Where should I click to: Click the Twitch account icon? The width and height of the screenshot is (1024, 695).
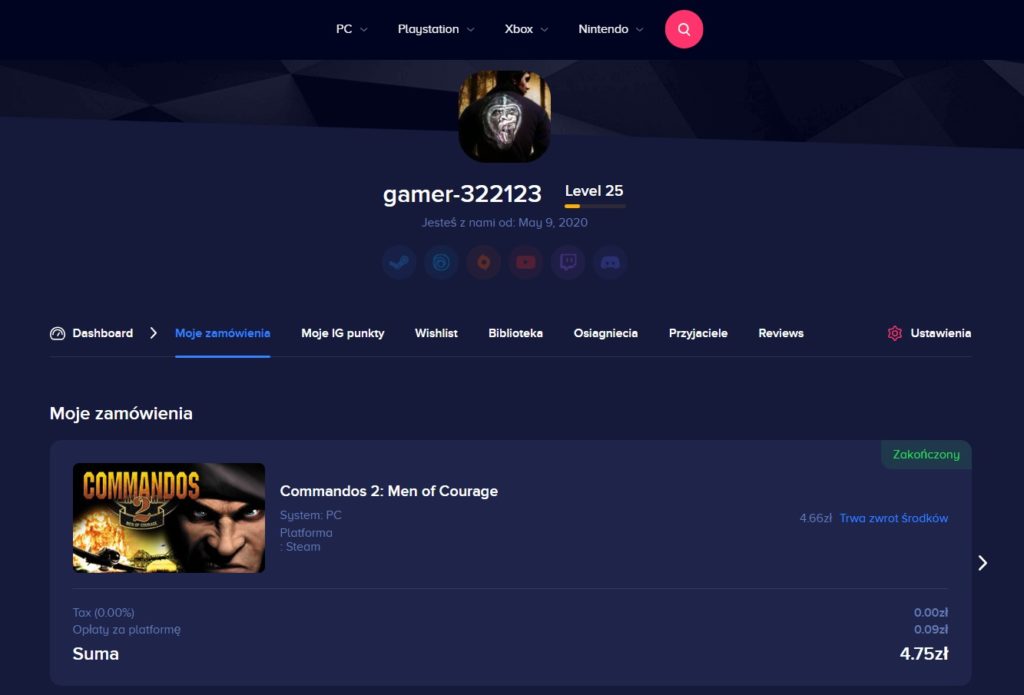[x=568, y=263]
